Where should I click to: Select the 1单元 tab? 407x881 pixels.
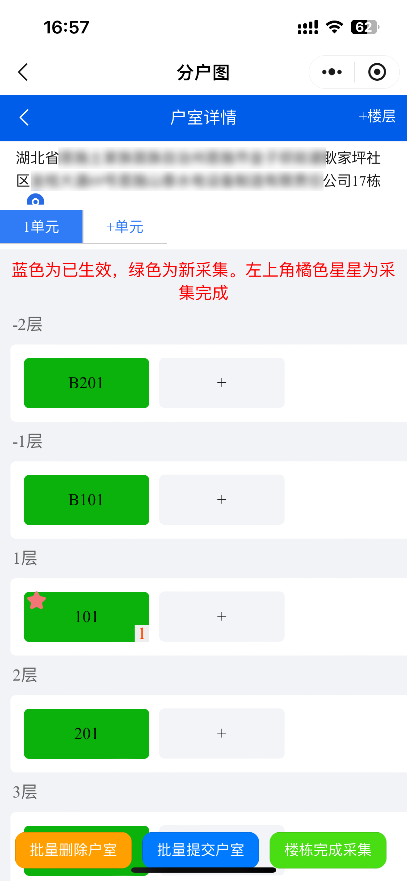(42, 227)
